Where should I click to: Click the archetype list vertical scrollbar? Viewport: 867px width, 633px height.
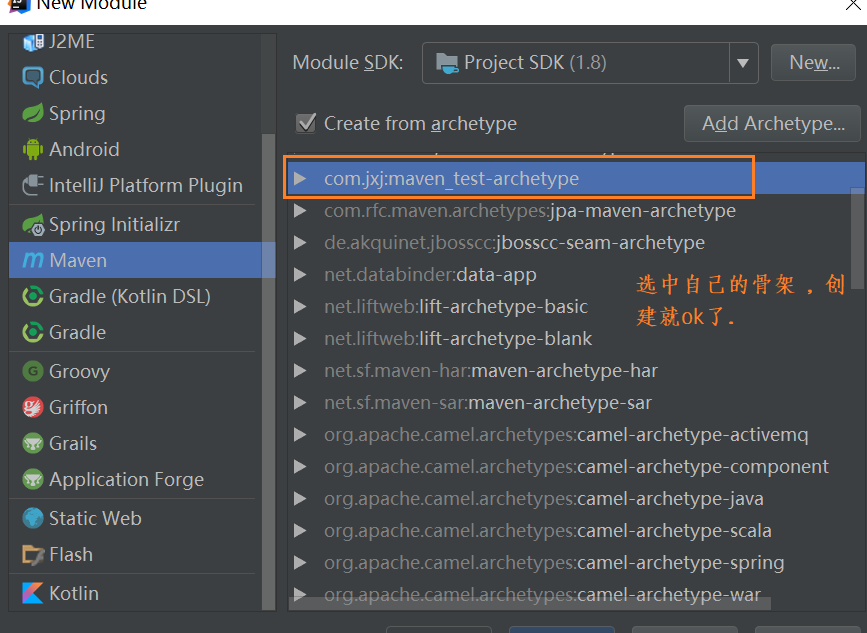point(858,238)
